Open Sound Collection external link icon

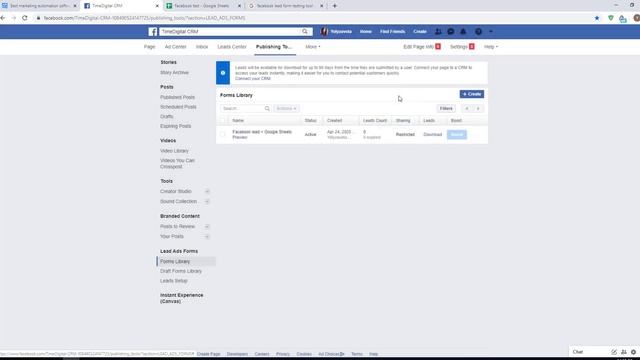(x=207, y=202)
